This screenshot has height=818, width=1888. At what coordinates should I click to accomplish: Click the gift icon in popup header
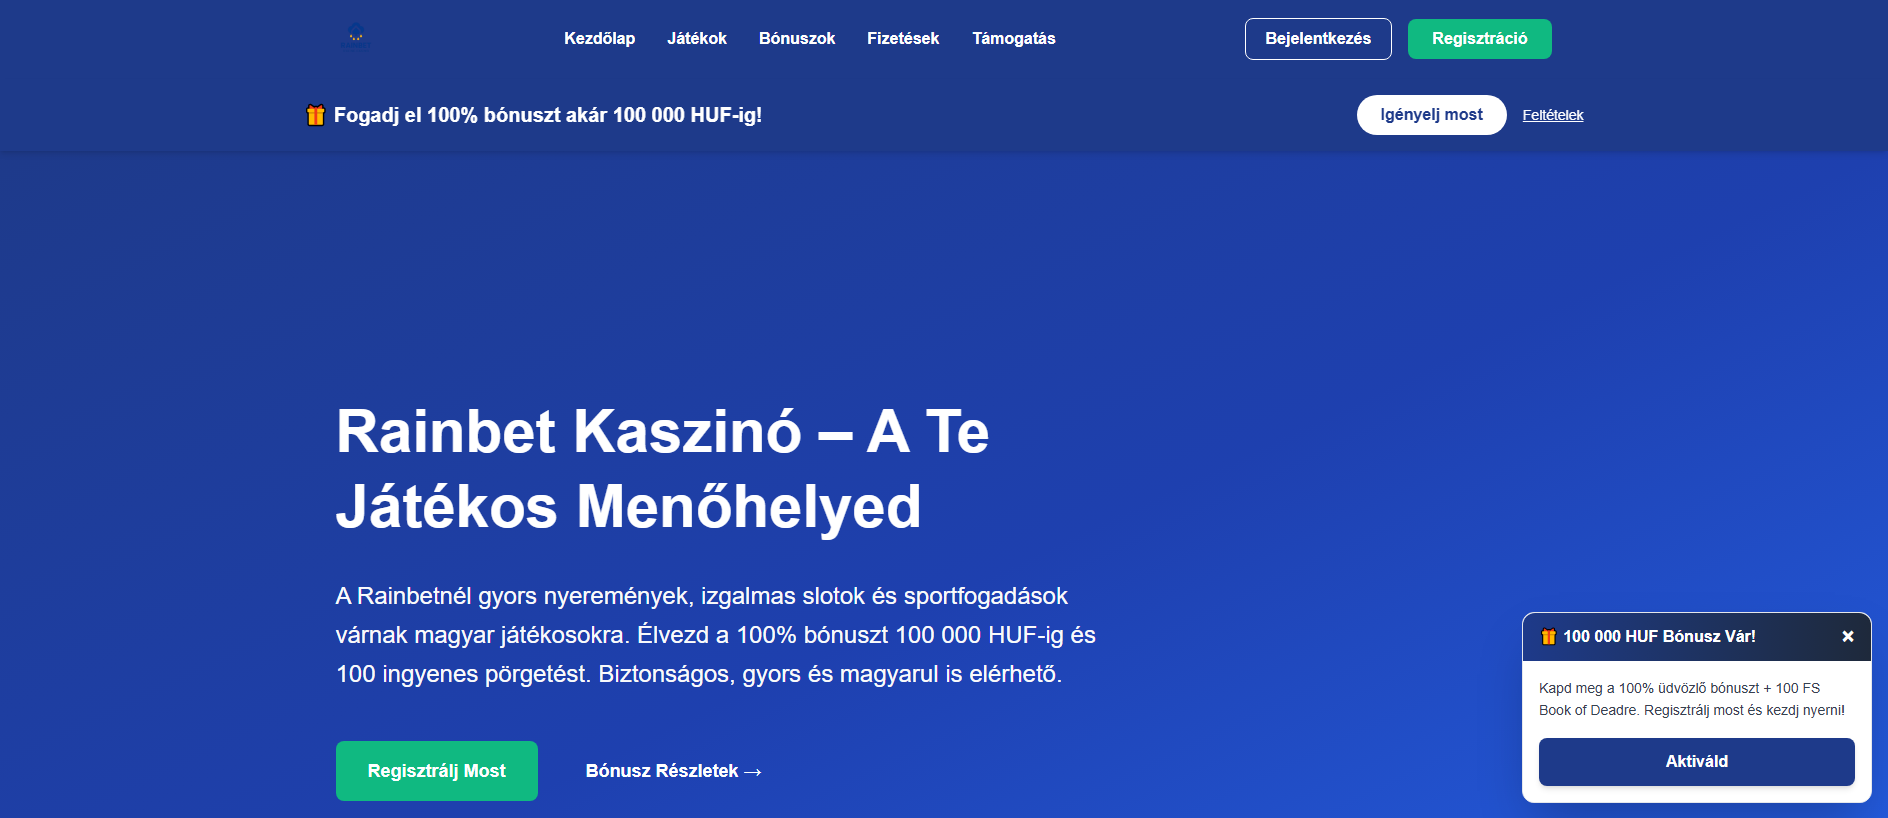(1548, 636)
